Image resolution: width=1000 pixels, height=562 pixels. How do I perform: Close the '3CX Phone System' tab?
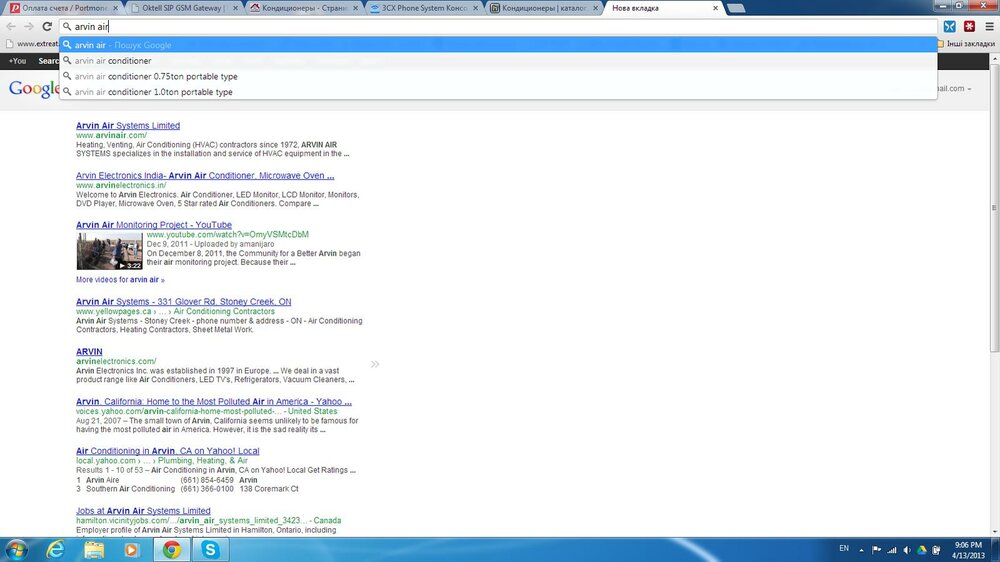(x=476, y=8)
